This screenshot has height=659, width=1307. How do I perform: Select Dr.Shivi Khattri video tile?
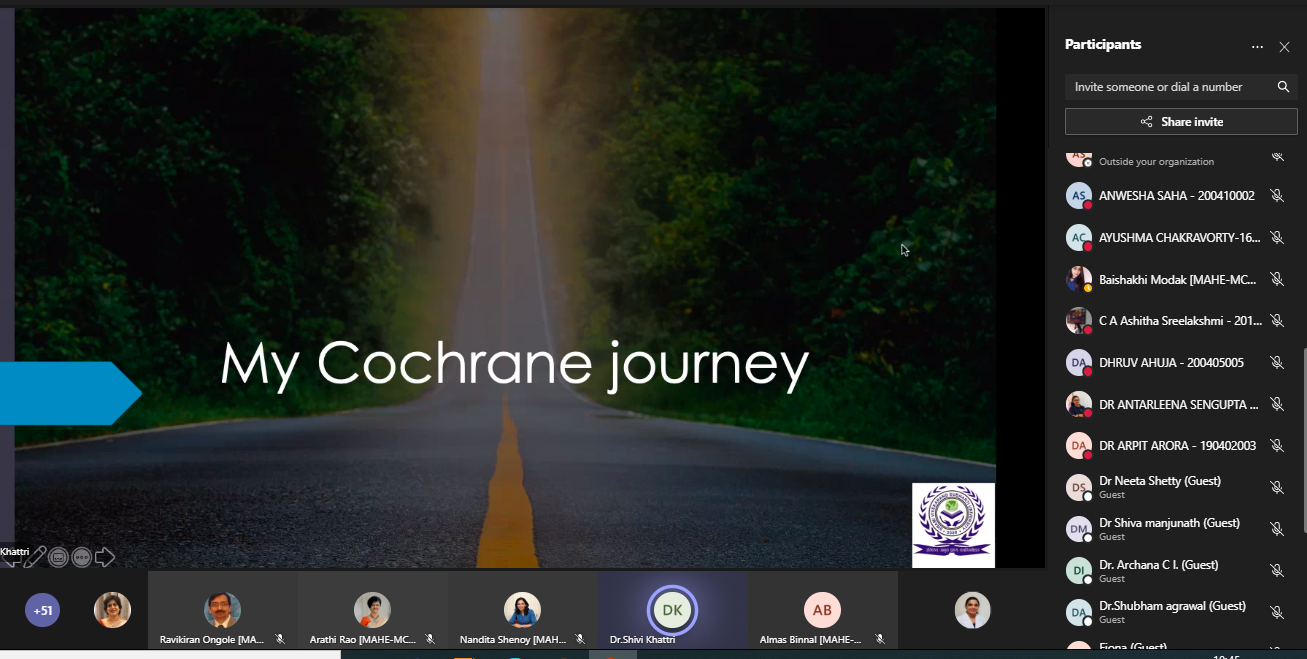pos(672,612)
